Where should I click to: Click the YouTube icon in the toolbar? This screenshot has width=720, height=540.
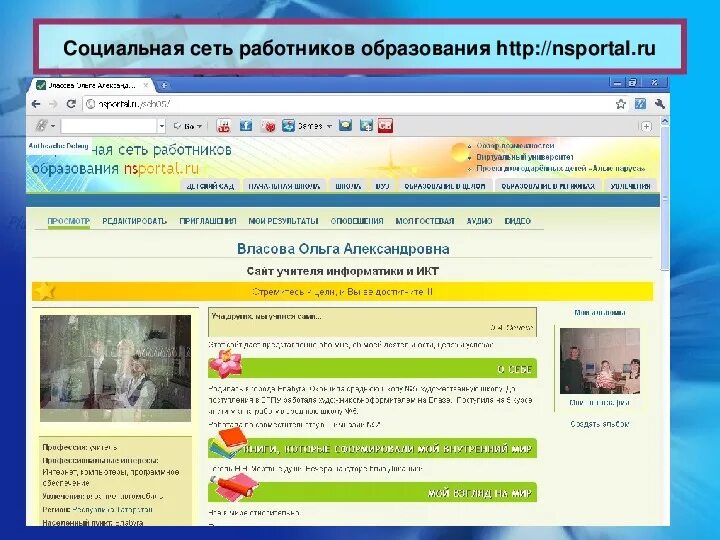click(224, 125)
